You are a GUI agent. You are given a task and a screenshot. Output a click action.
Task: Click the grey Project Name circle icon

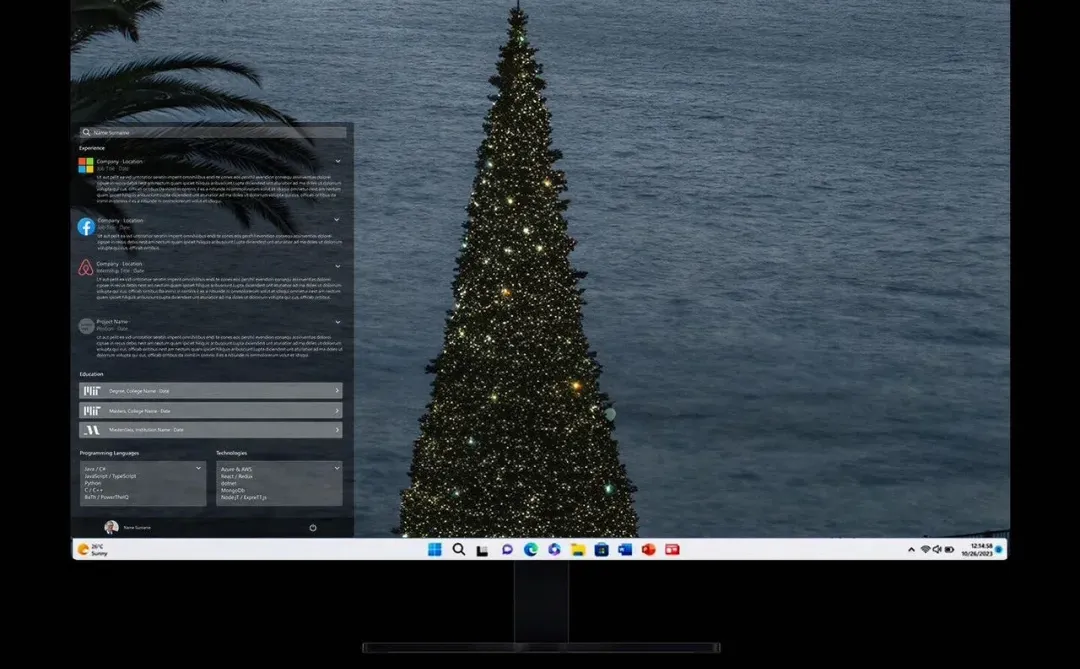coord(86,327)
